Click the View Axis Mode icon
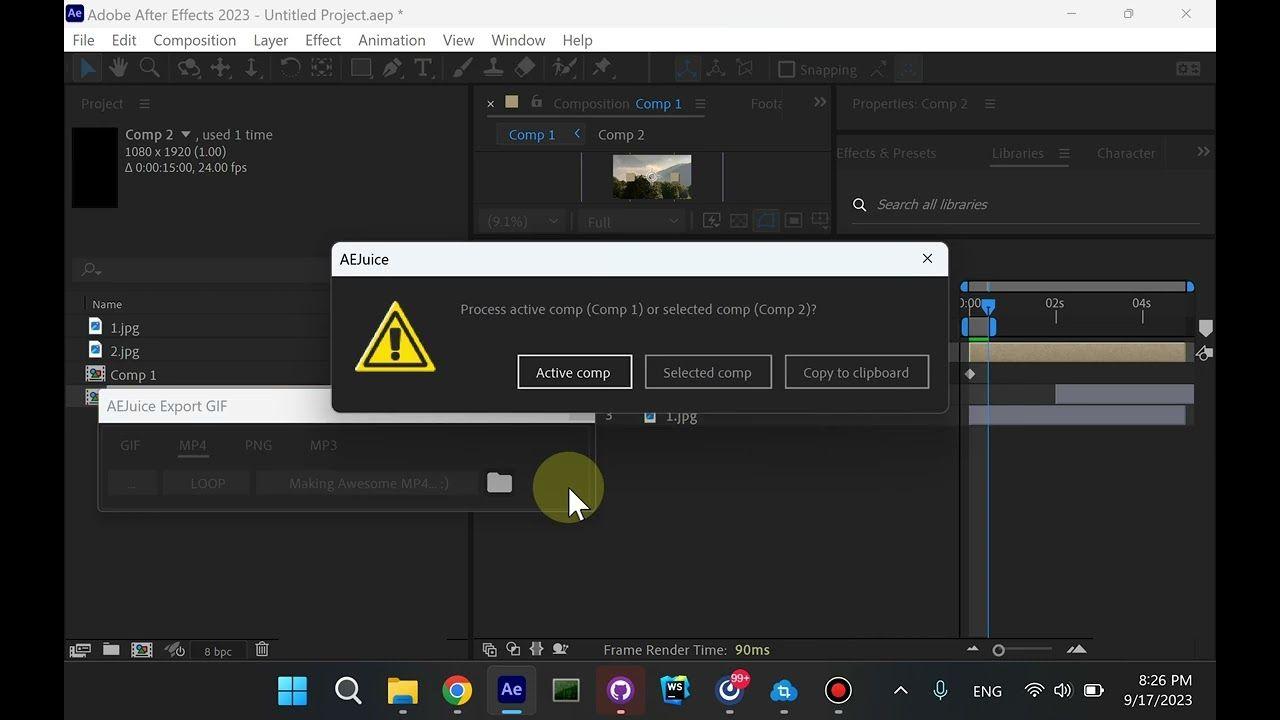Screen dimensions: 1280x720 coord(745,69)
